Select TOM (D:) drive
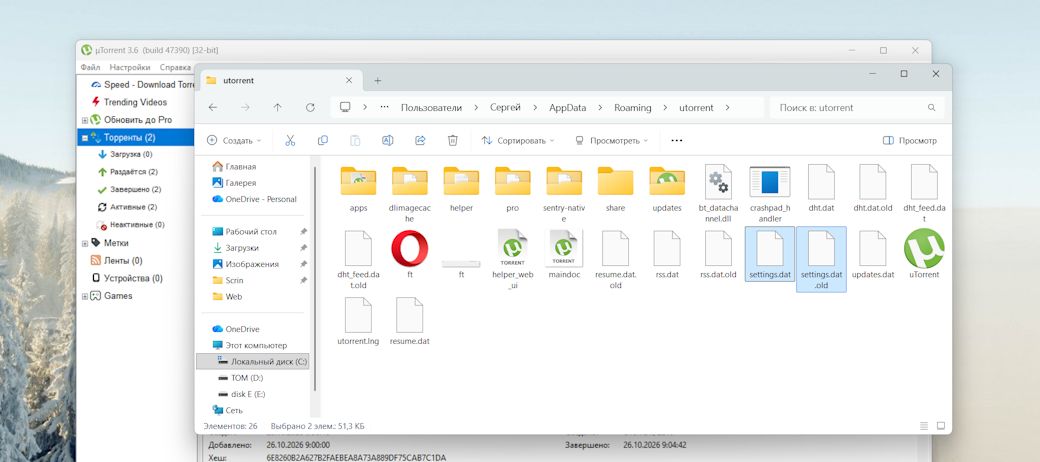The image size is (1040, 462). (239, 378)
